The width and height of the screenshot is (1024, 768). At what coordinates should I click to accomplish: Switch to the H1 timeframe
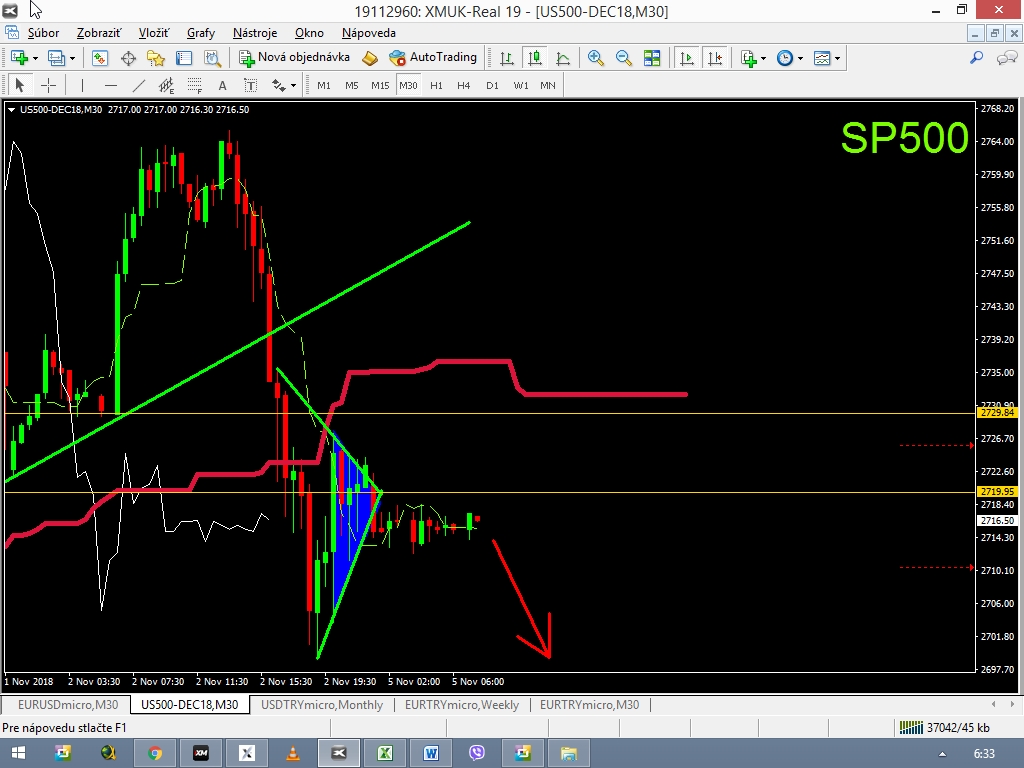pos(436,86)
